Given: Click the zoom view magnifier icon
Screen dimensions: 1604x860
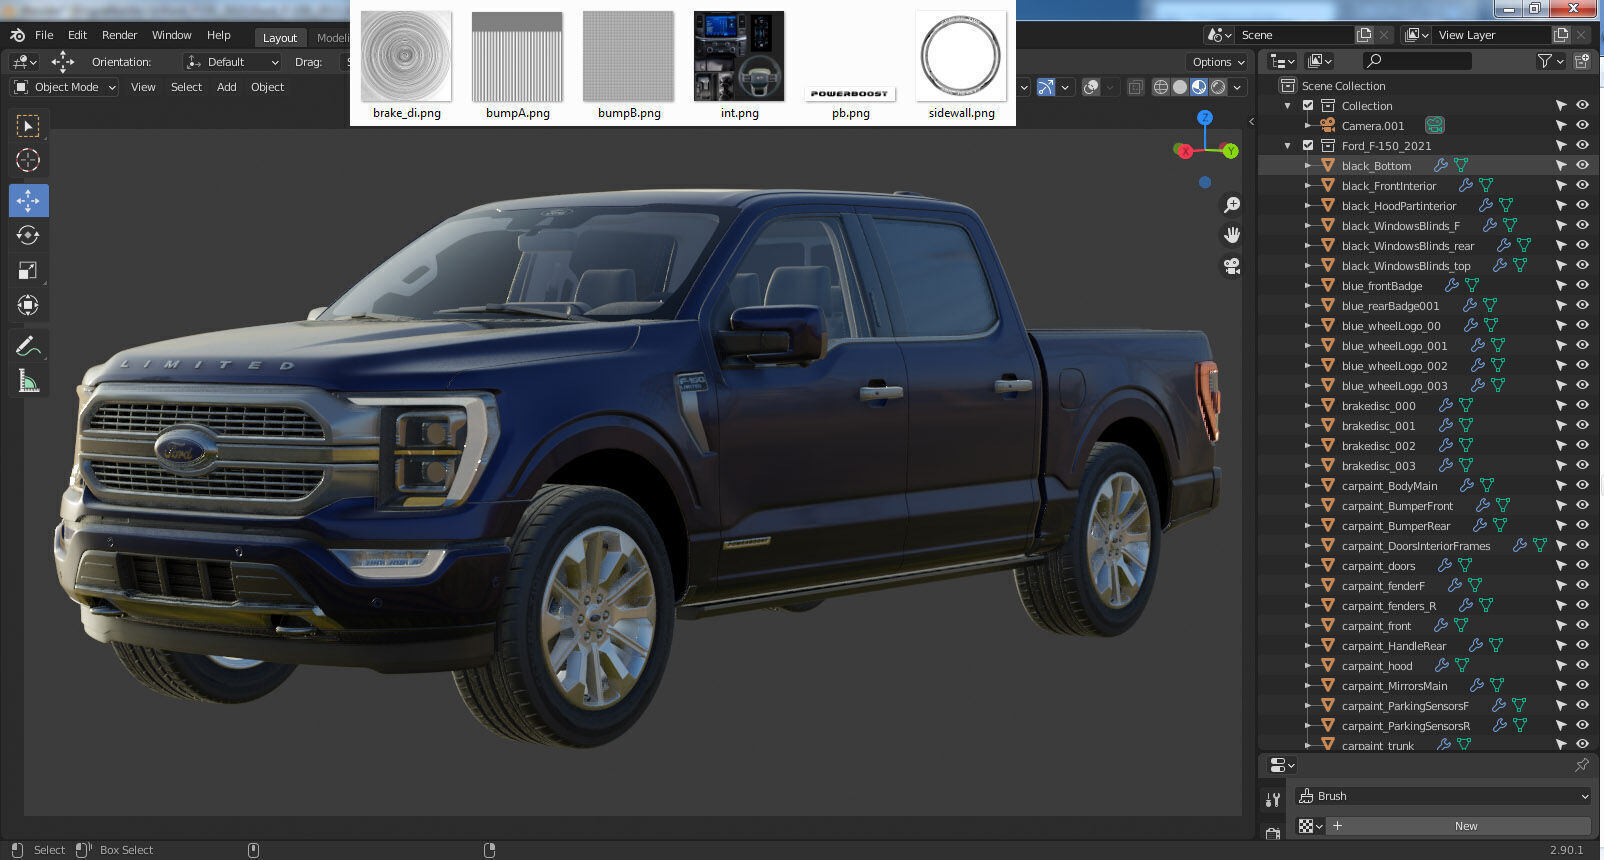Looking at the screenshot, I should 1232,205.
